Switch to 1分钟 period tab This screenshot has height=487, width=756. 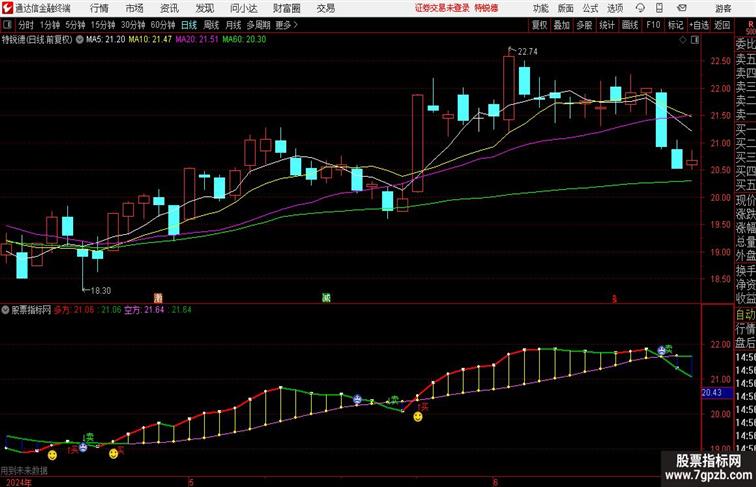click(50, 25)
